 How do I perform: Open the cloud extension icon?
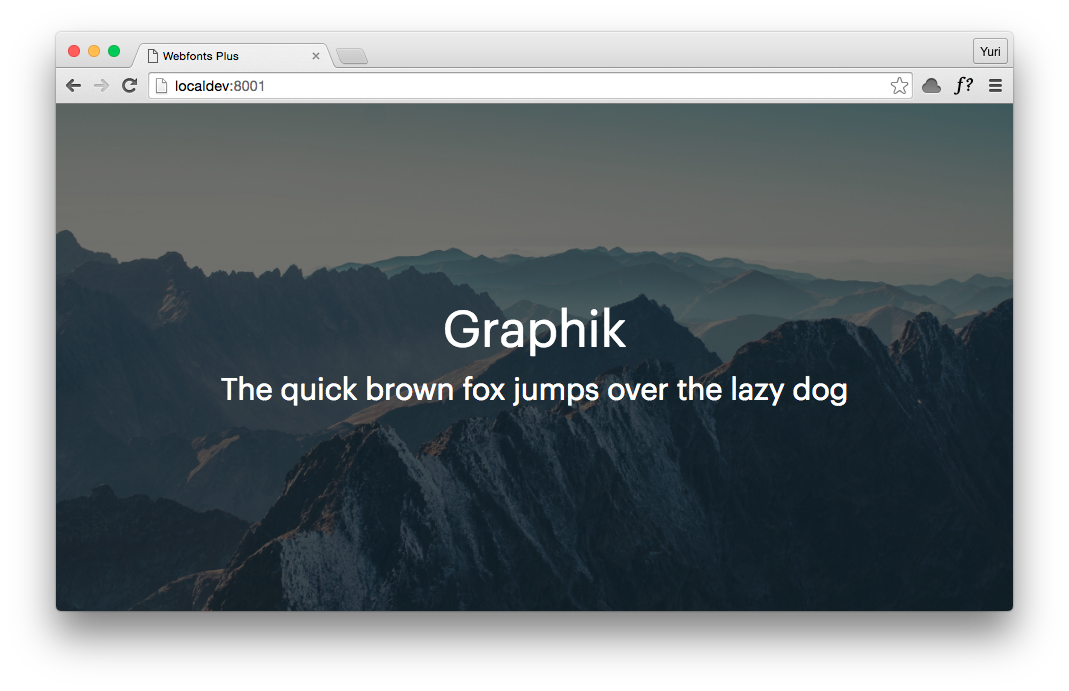(931, 86)
